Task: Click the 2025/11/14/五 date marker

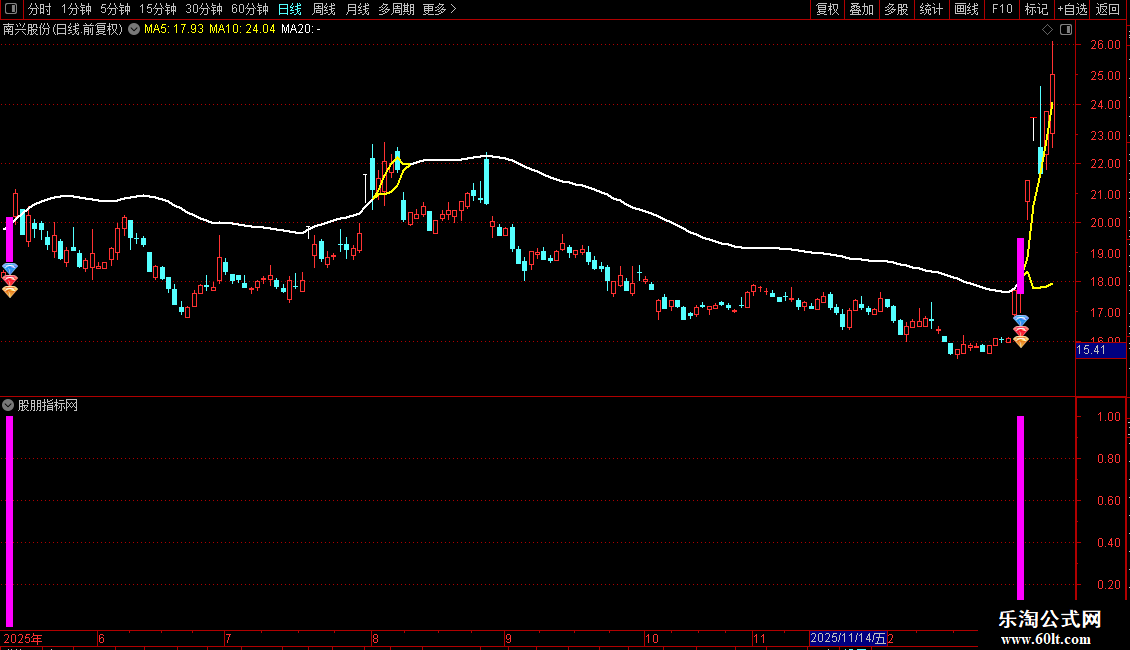Action: tap(848, 638)
